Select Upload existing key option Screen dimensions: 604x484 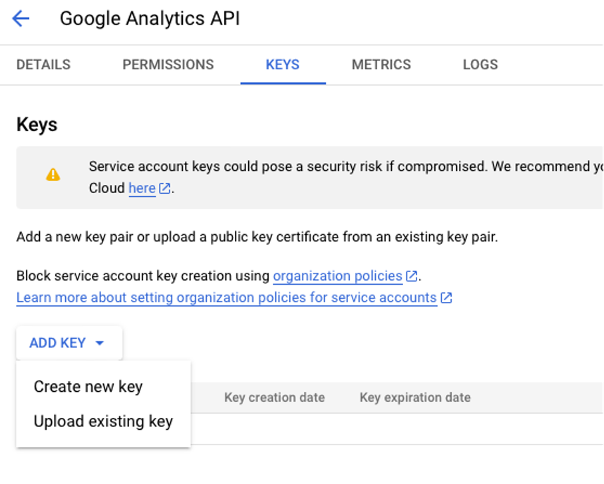(x=103, y=421)
